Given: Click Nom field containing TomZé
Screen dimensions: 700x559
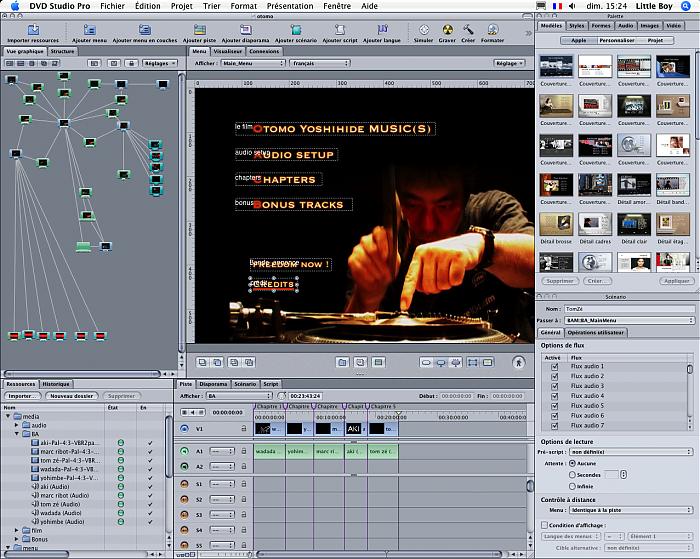Looking at the screenshot, I should pyautogui.click(x=629, y=309).
